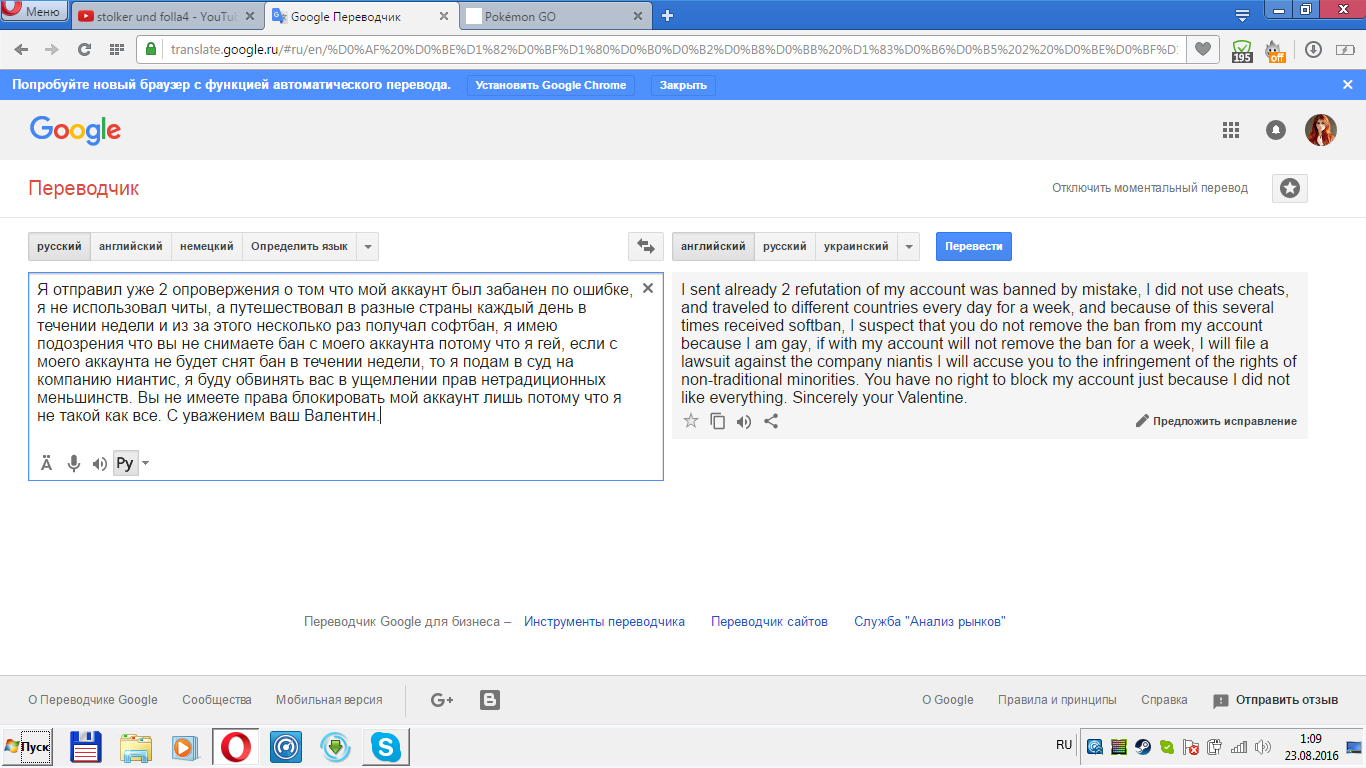Open the Windows Пуск start button
This screenshot has height=768, width=1366.
click(29, 747)
